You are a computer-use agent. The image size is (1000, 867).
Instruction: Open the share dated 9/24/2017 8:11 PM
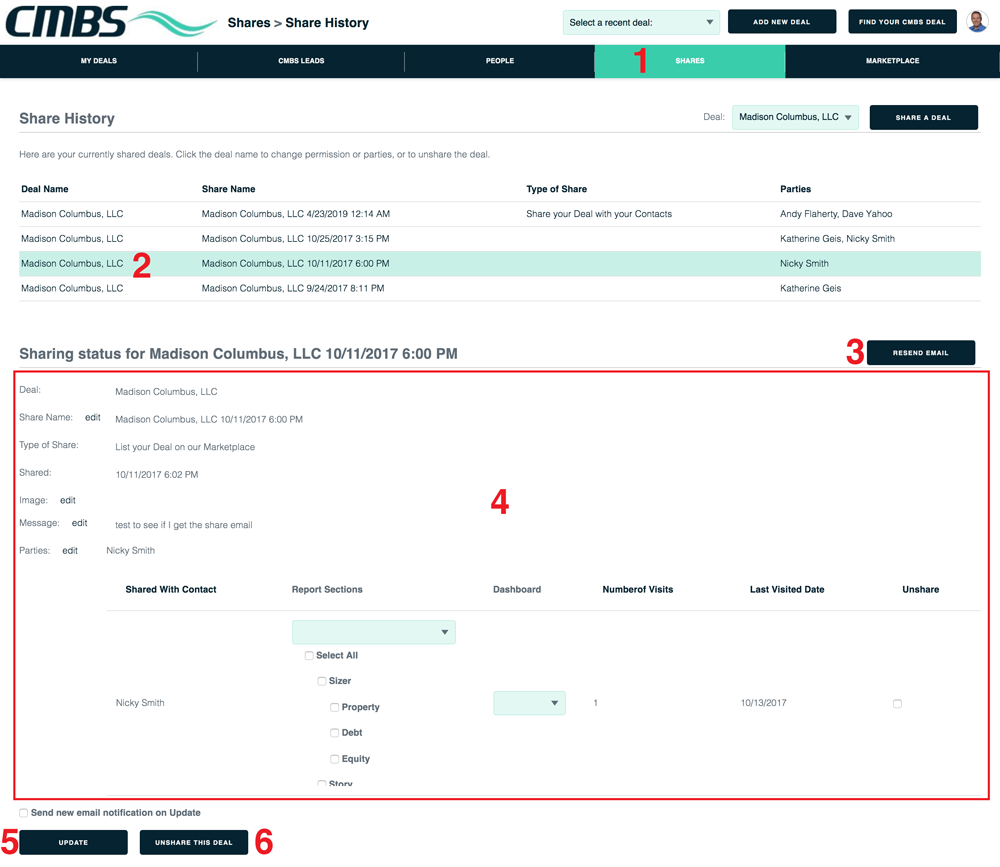point(499,288)
